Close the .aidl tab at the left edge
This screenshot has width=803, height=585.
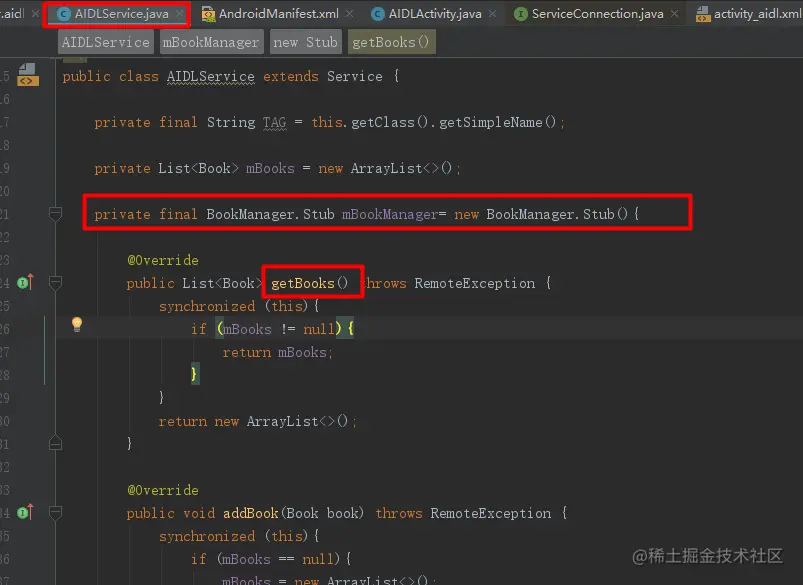[x=35, y=14]
